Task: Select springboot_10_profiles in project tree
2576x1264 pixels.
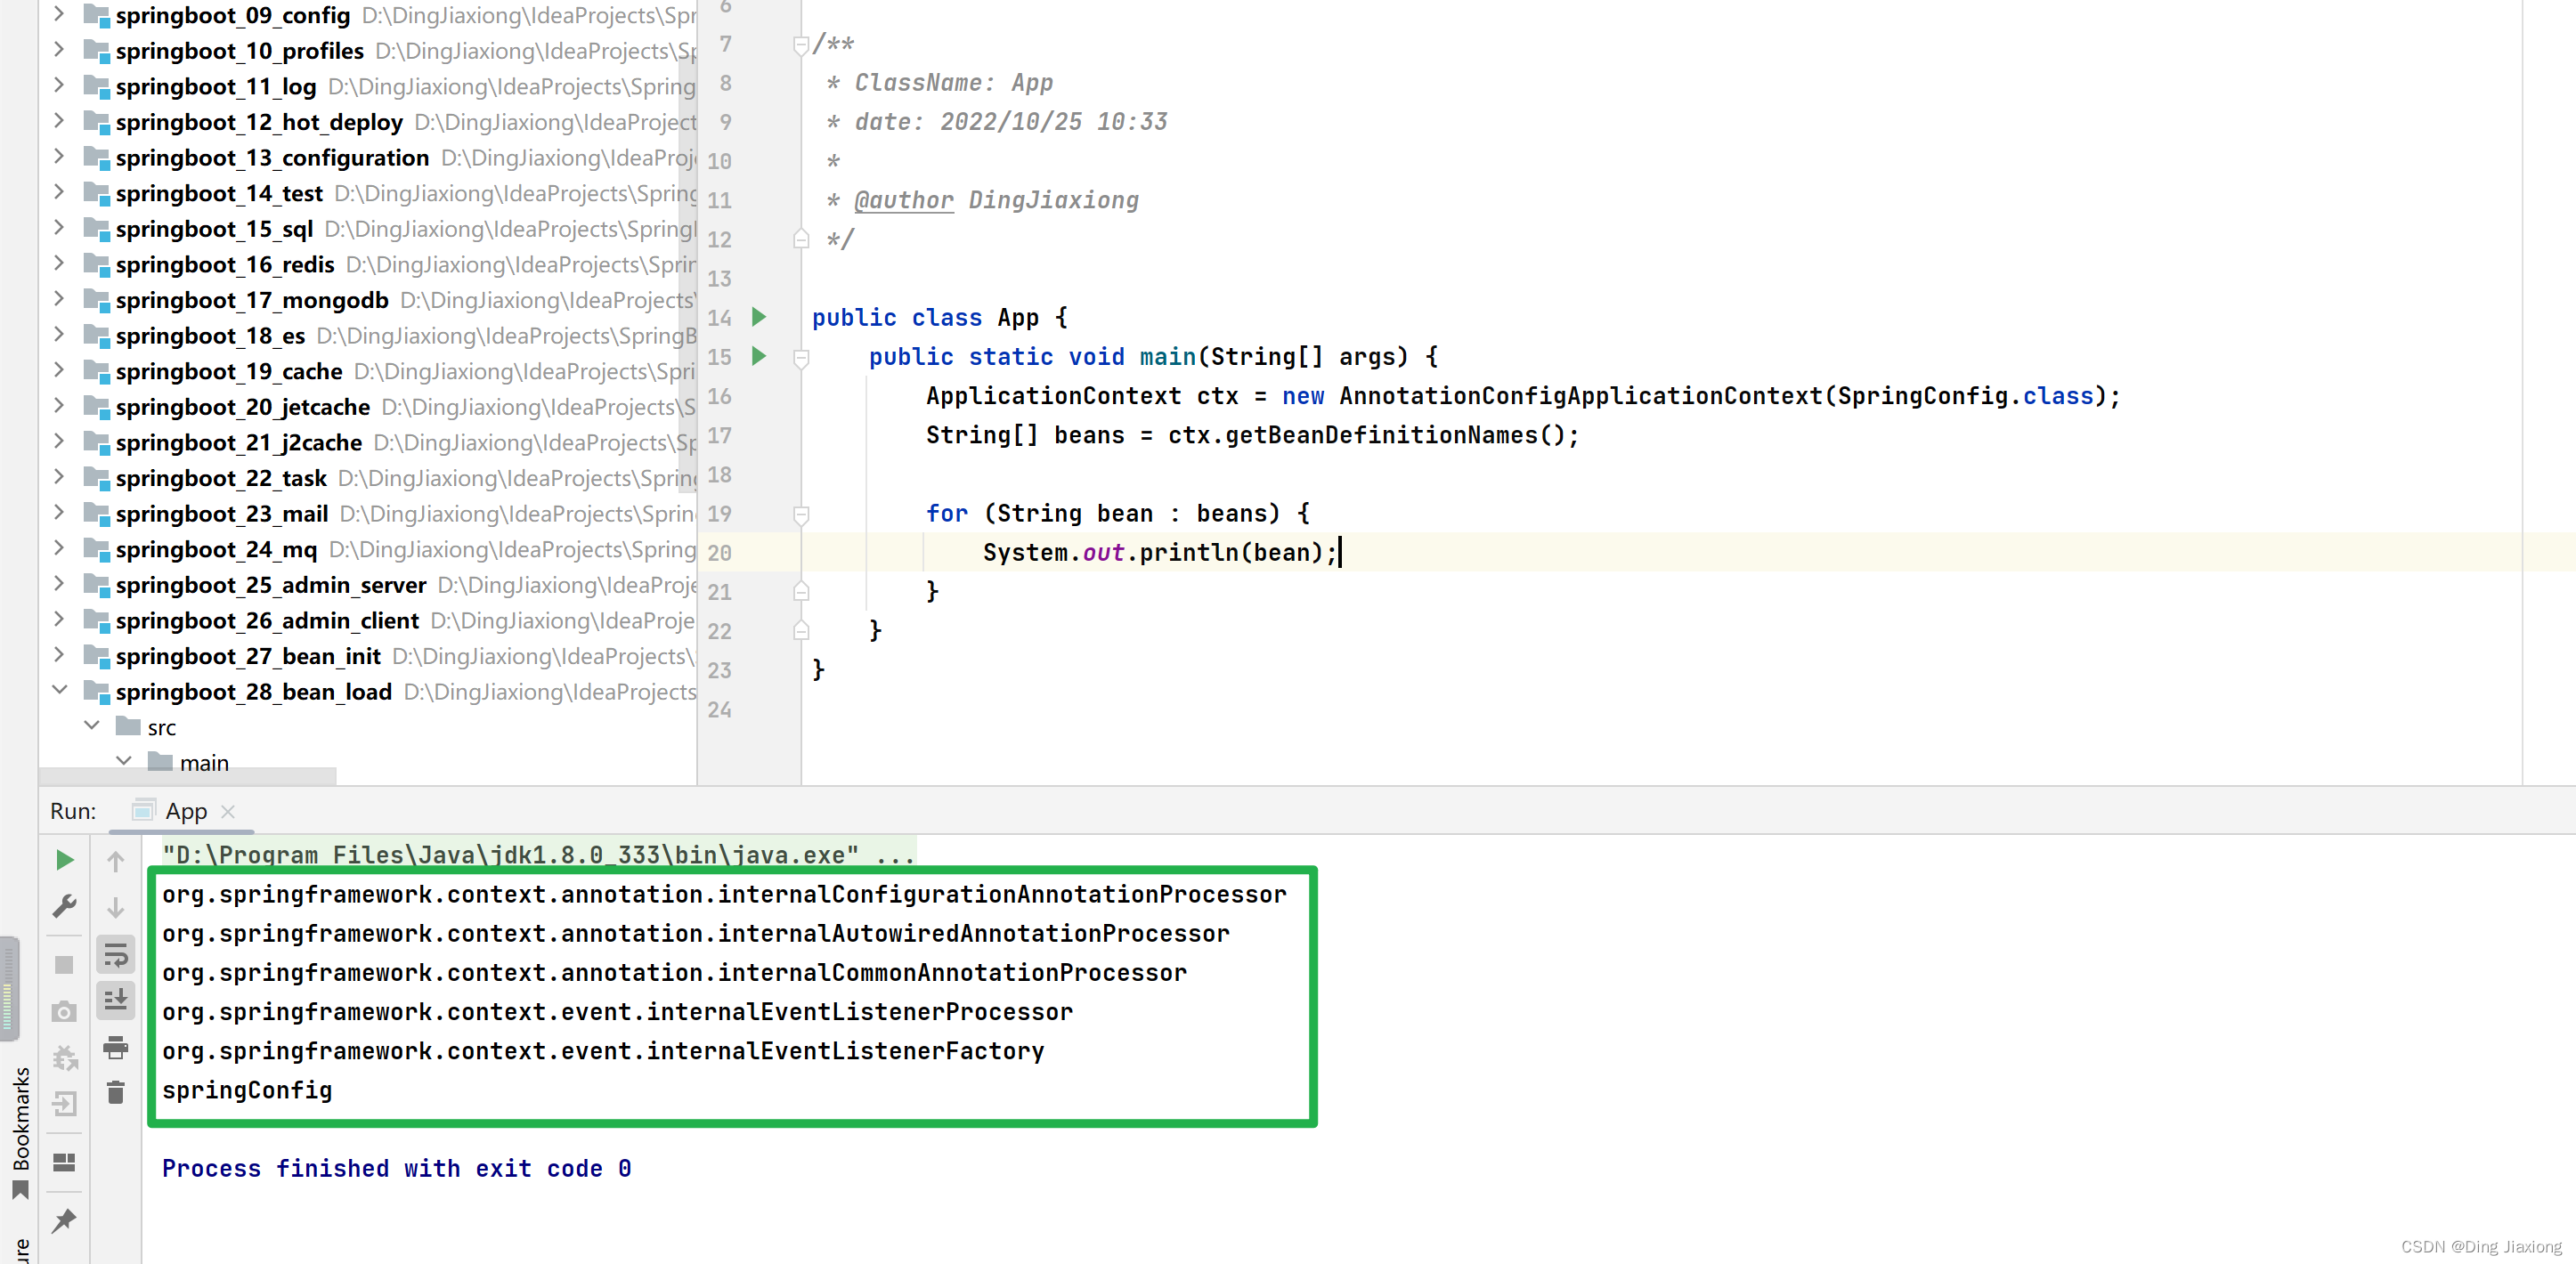Action: coord(239,51)
